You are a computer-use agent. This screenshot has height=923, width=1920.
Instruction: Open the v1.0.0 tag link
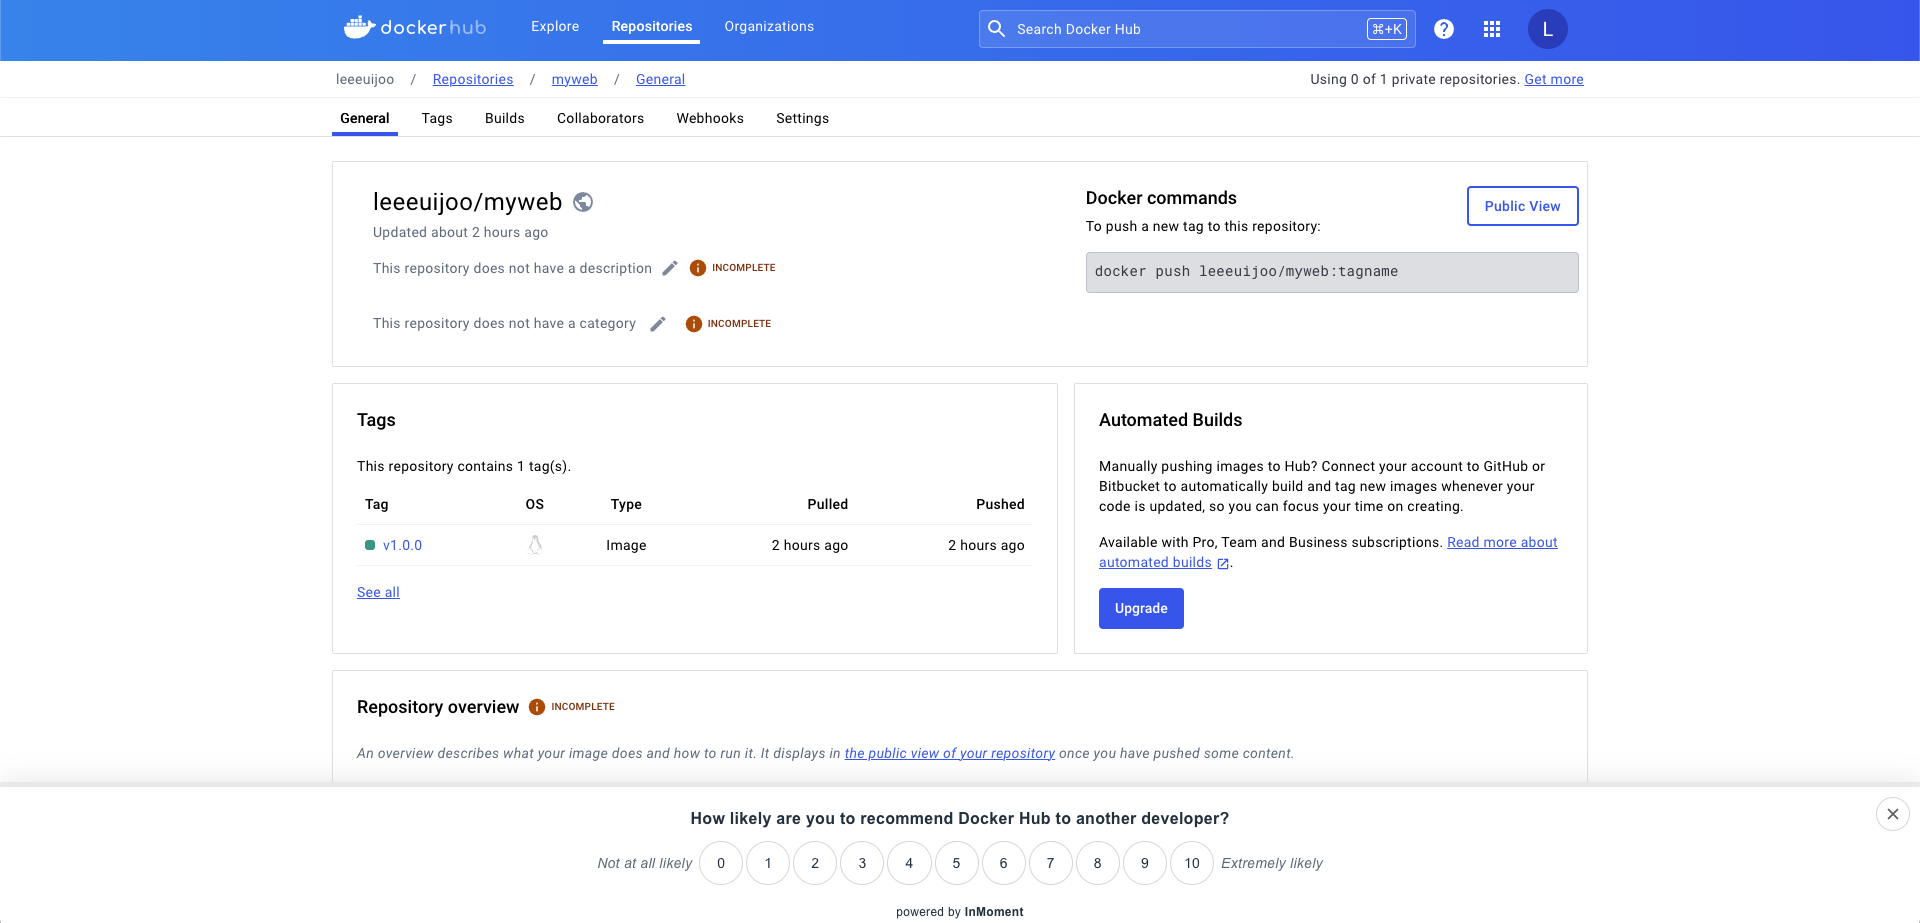click(x=402, y=545)
